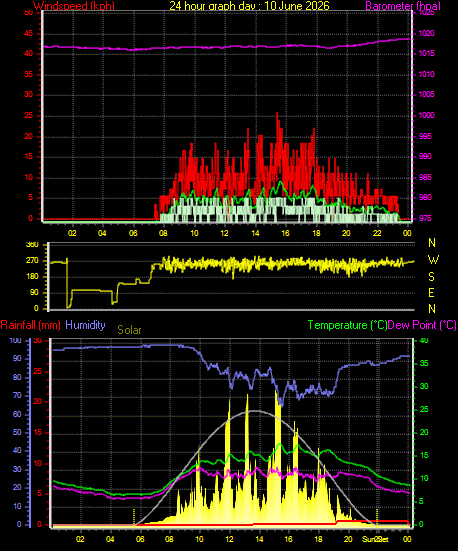This screenshot has height=551, width=458.
Task: Click "40" on the green temperature axis
Action: pyautogui.click(x=424, y=341)
